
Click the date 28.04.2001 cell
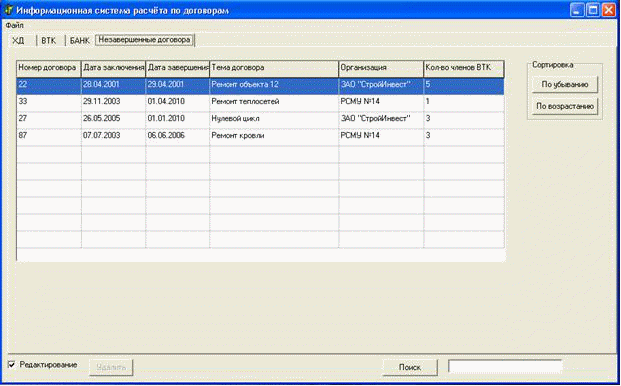click(113, 86)
